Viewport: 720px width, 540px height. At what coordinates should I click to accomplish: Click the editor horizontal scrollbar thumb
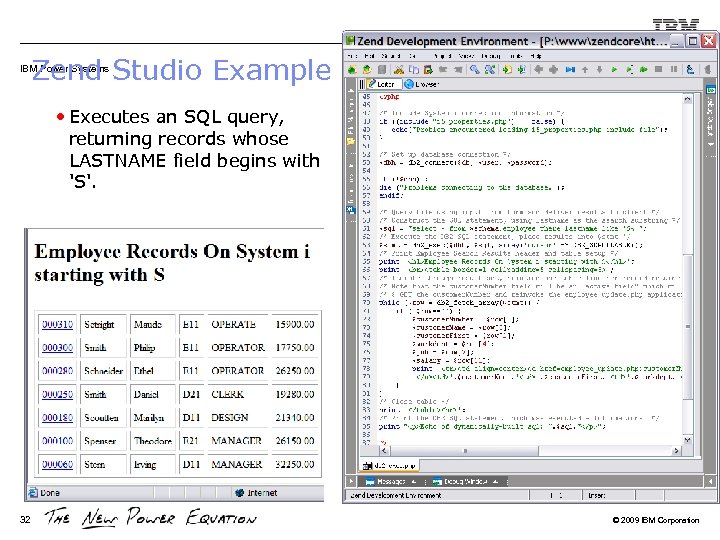click(x=464, y=451)
